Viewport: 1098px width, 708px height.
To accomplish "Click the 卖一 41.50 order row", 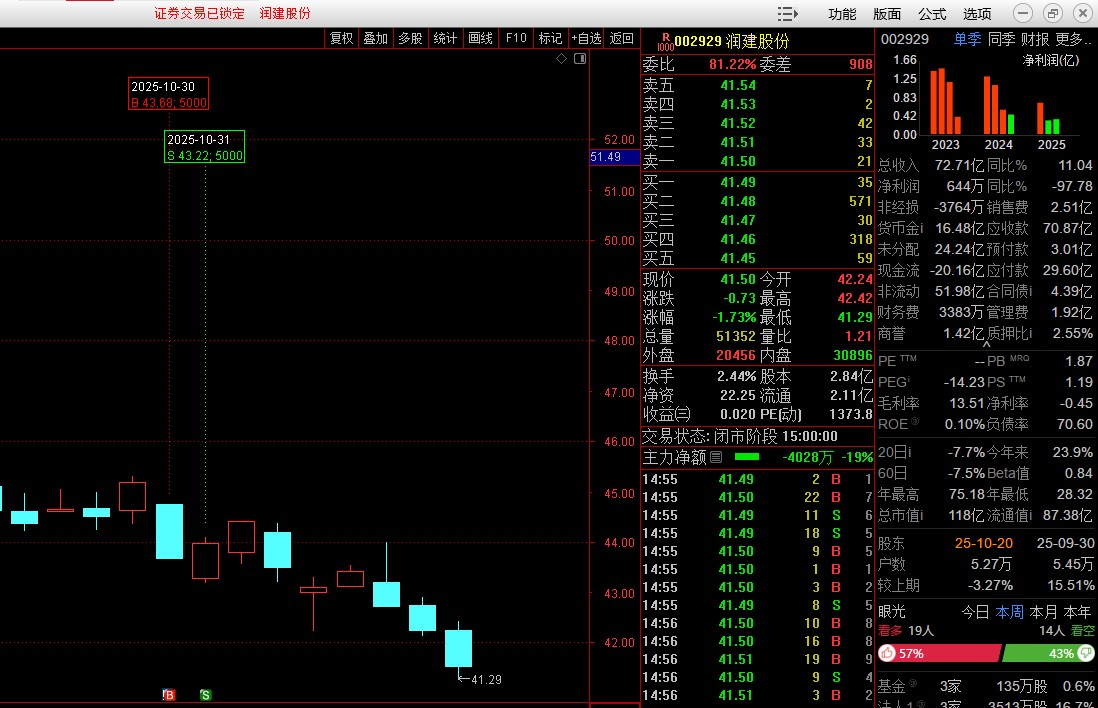I will 758,161.
